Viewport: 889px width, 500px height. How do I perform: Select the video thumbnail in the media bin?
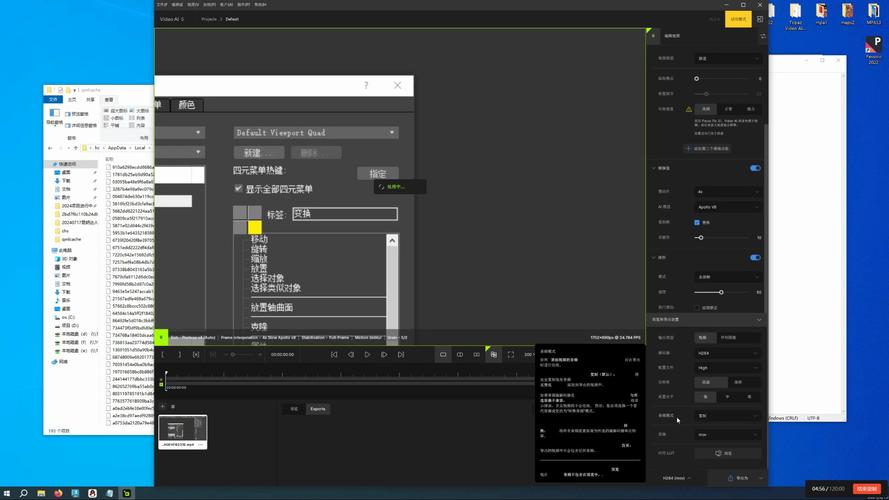[183, 432]
